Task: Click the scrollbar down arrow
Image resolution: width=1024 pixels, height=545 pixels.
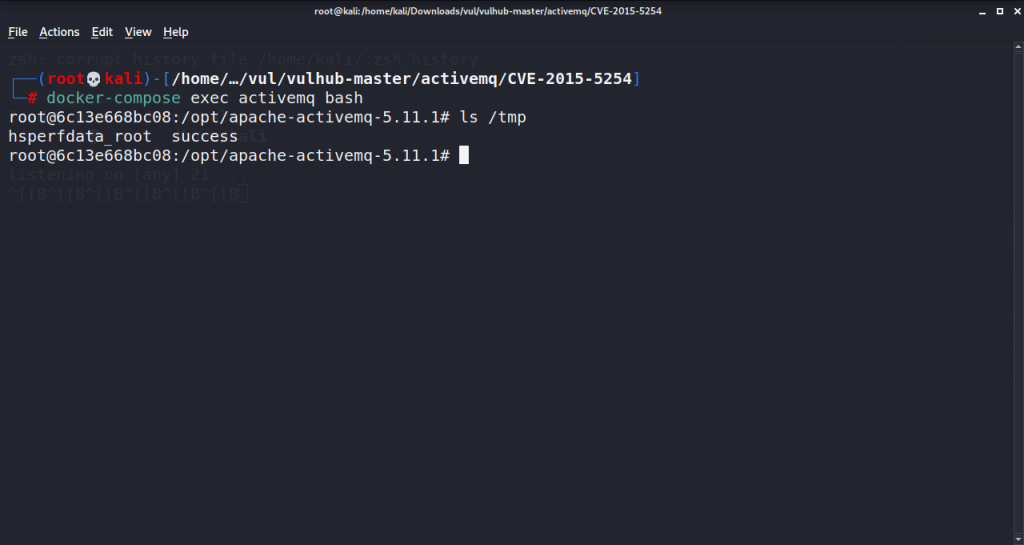Action: pyautogui.click(x=1018, y=540)
